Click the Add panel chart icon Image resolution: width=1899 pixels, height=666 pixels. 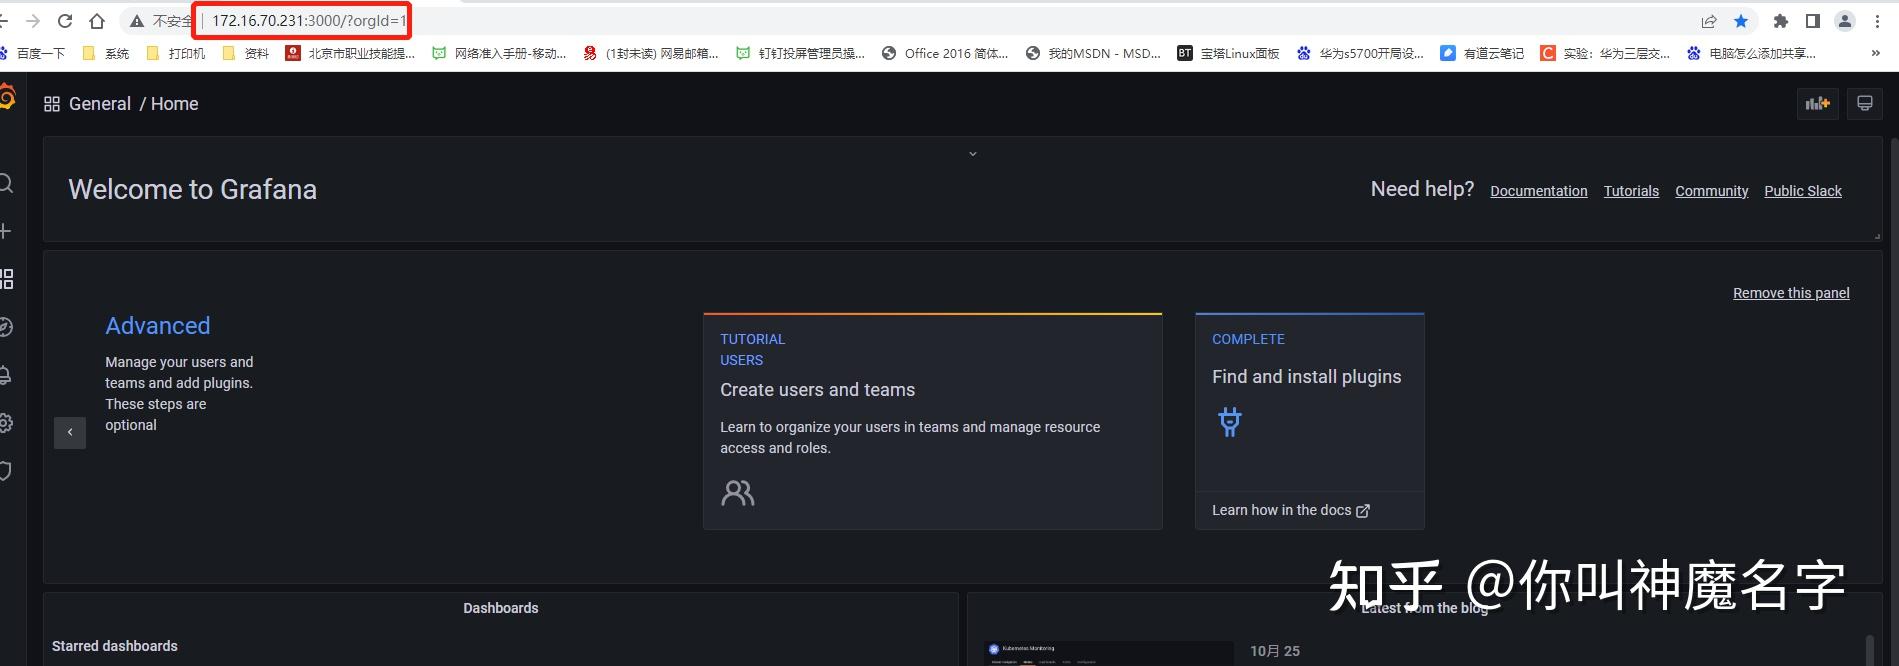[x=1817, y=104]
